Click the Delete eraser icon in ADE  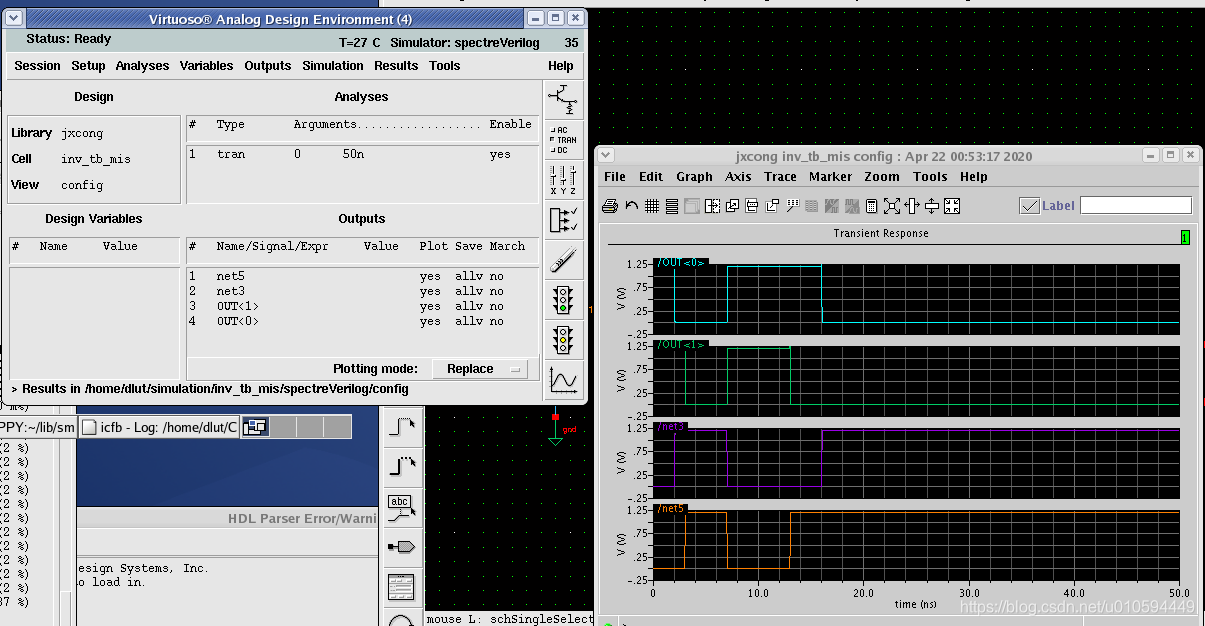tap(564, 260)
